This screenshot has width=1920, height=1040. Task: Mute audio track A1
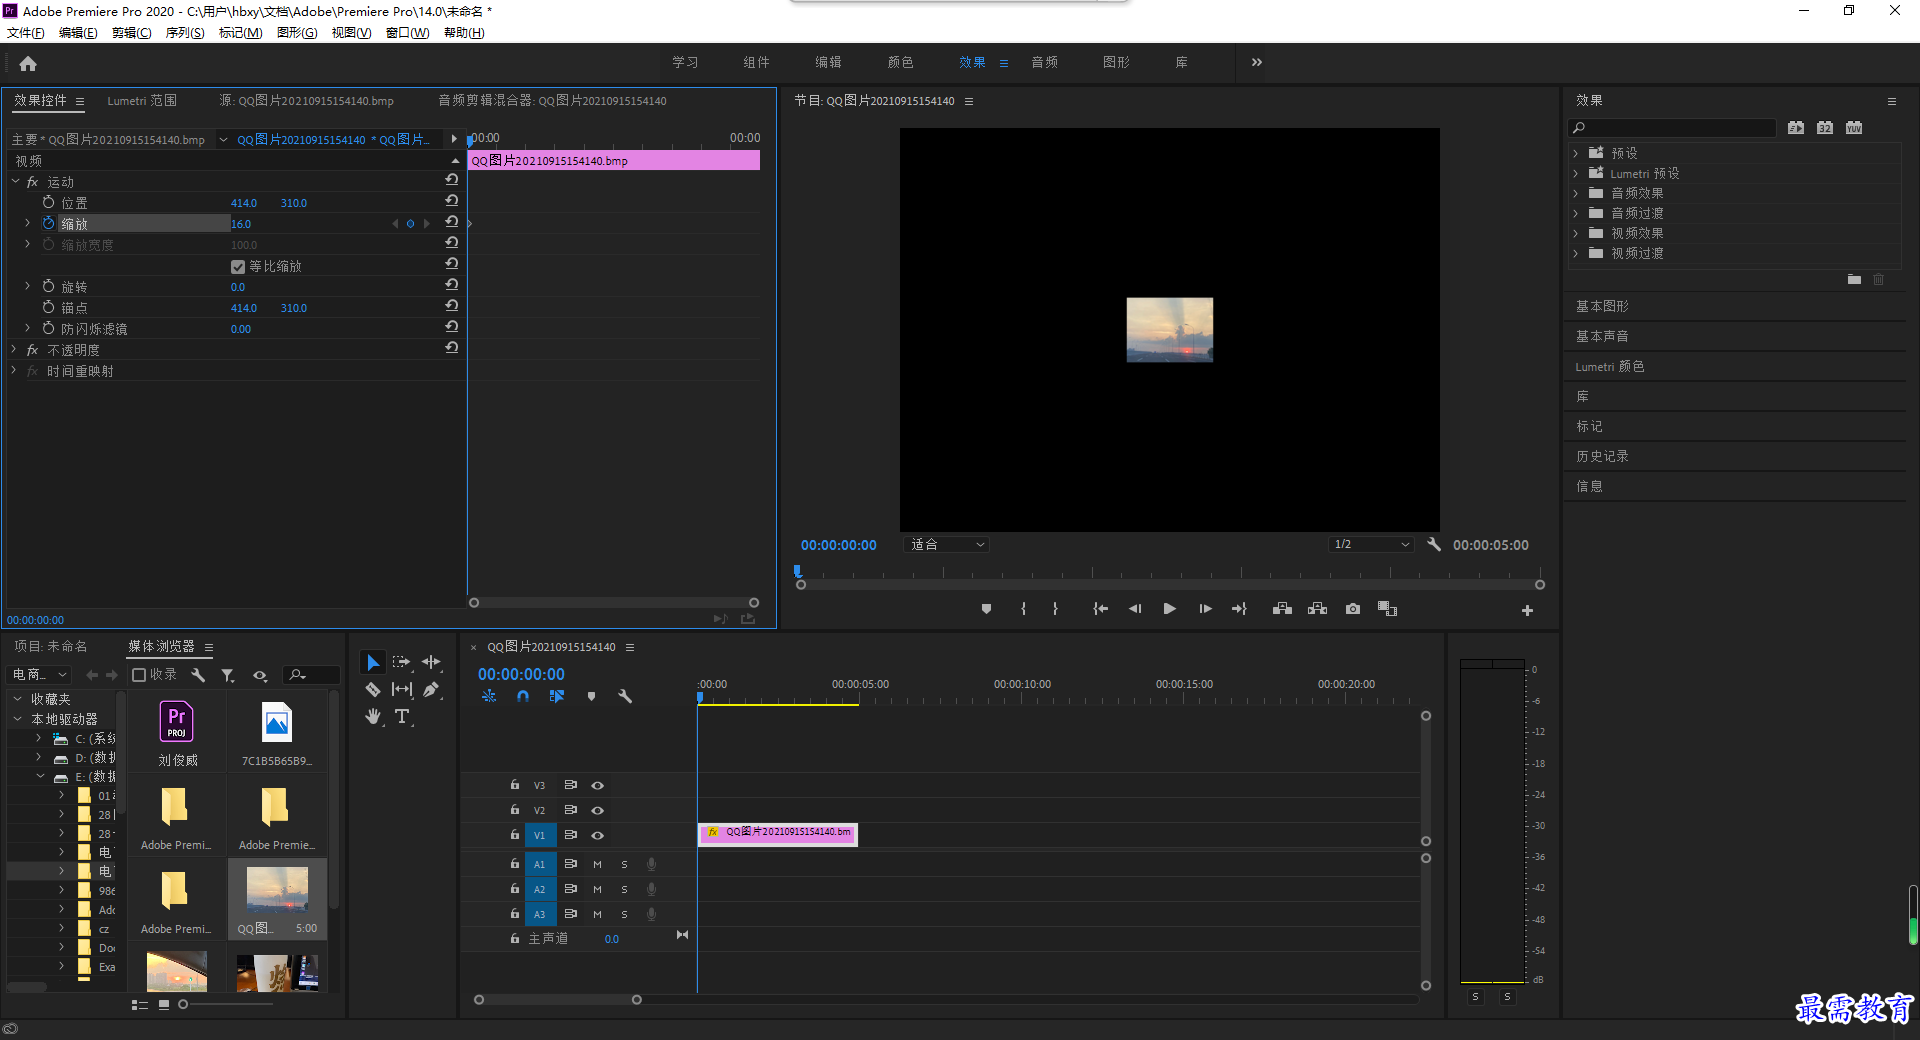coord(597,864)
